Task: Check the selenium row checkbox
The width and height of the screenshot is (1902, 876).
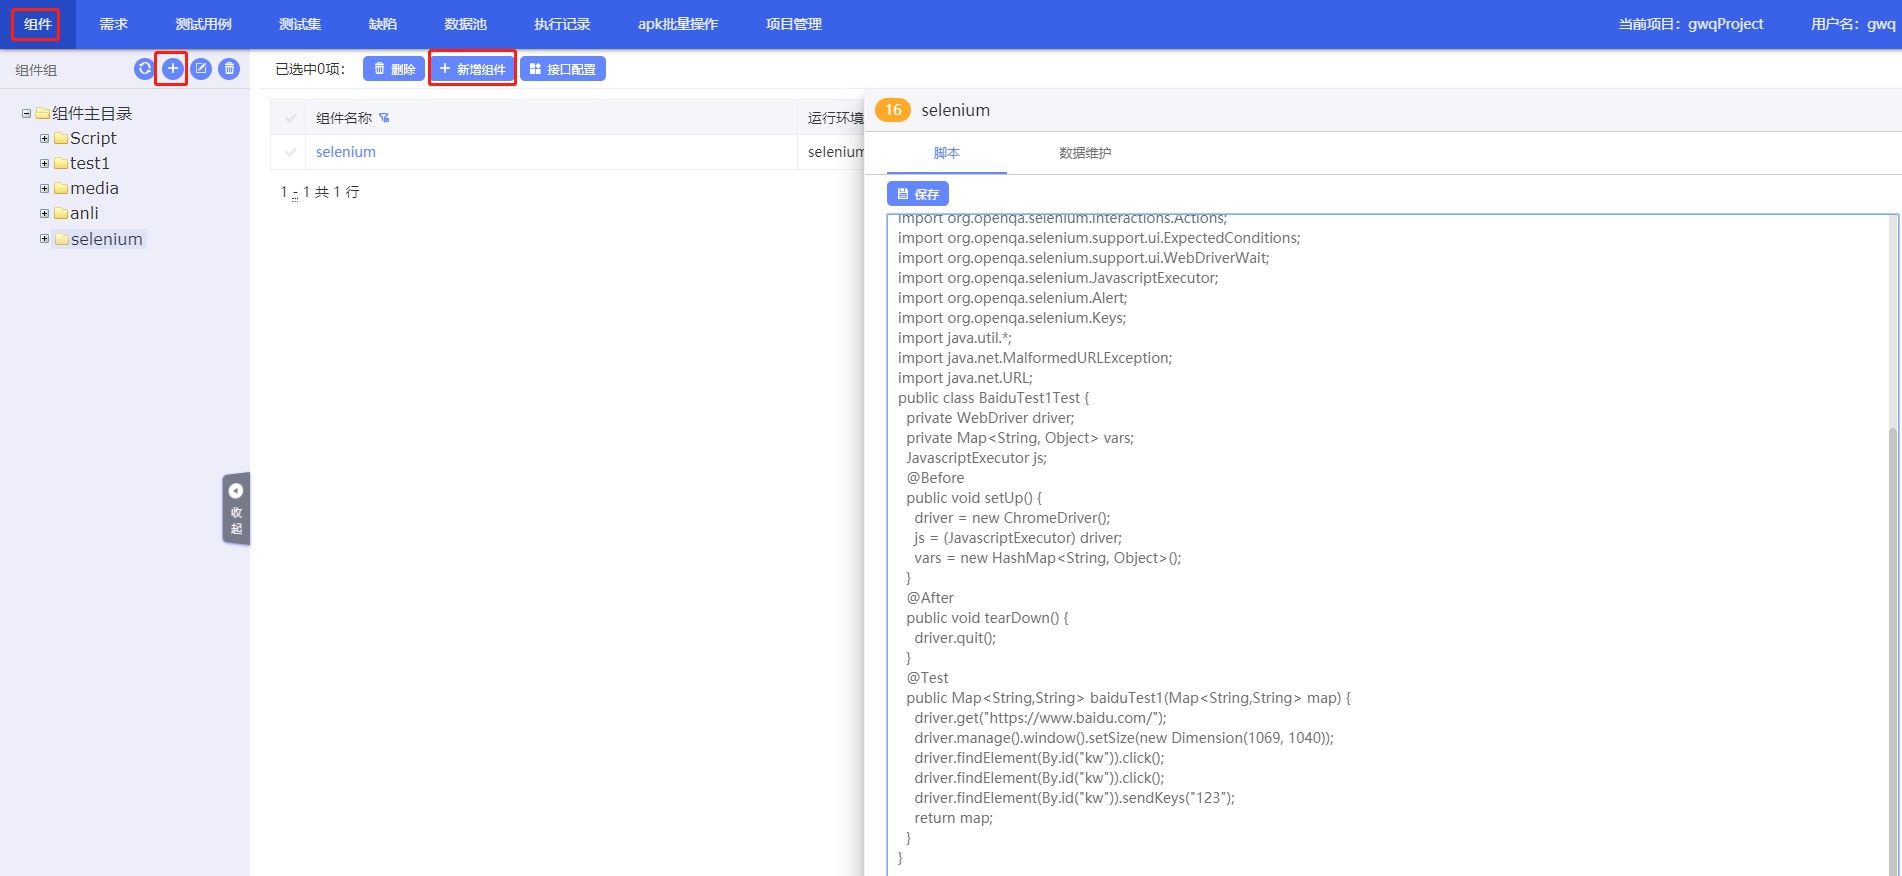Action: (291, 152)
